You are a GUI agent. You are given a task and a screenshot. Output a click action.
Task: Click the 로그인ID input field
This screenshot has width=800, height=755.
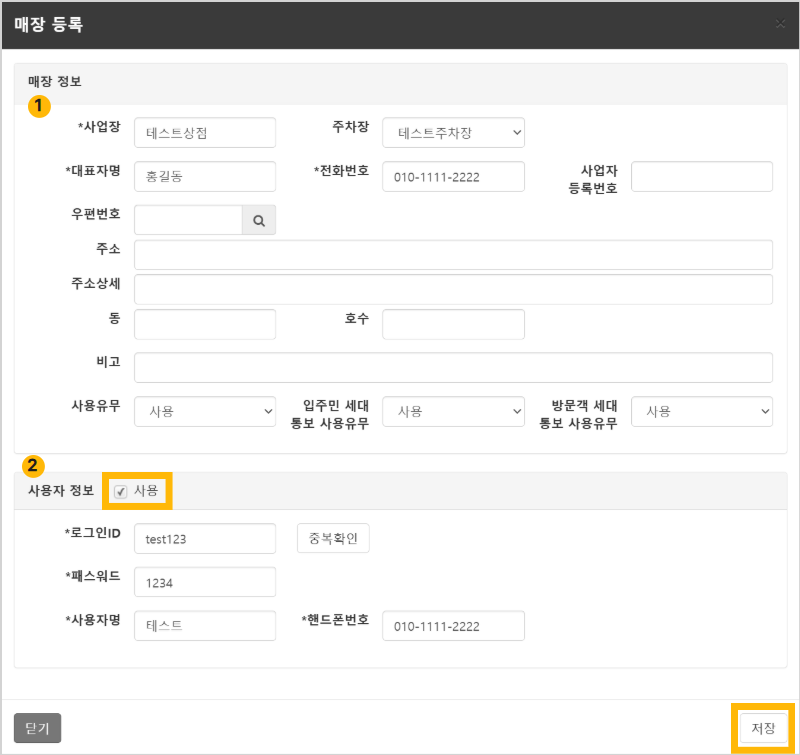pyautogui.click(x=205, y=538)
